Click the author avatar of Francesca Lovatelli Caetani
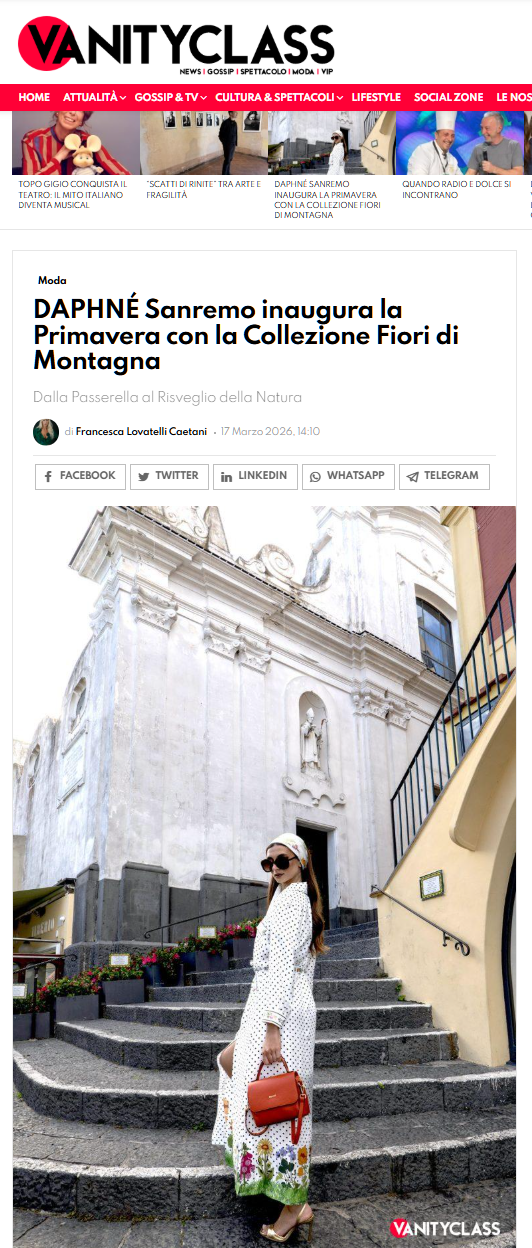This screenshot has height=1248, width=532. [x=46, y=432]
